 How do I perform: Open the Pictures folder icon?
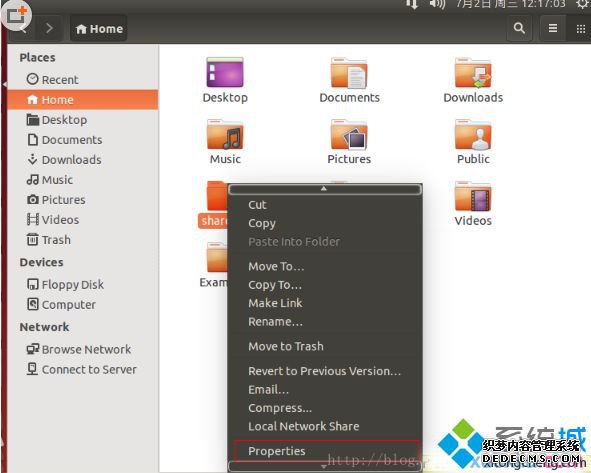[349, 135]
